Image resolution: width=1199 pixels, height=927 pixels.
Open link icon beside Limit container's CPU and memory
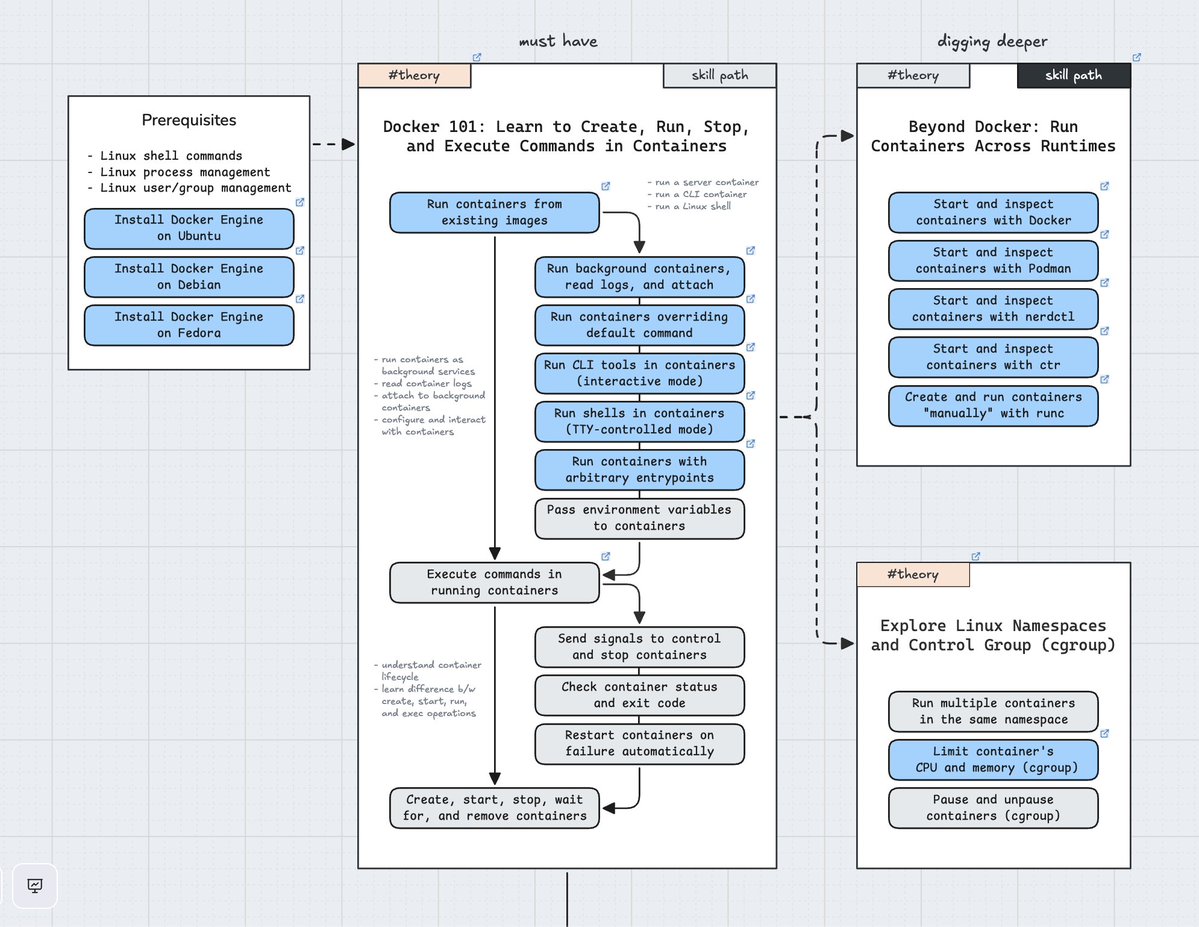pos(1105,733)
